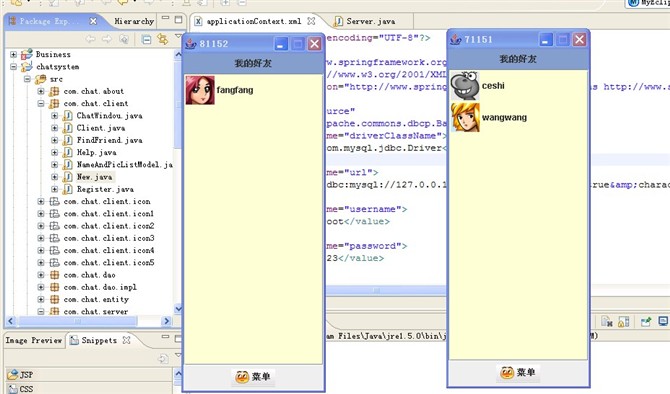Collapse the src folder node

27,79
